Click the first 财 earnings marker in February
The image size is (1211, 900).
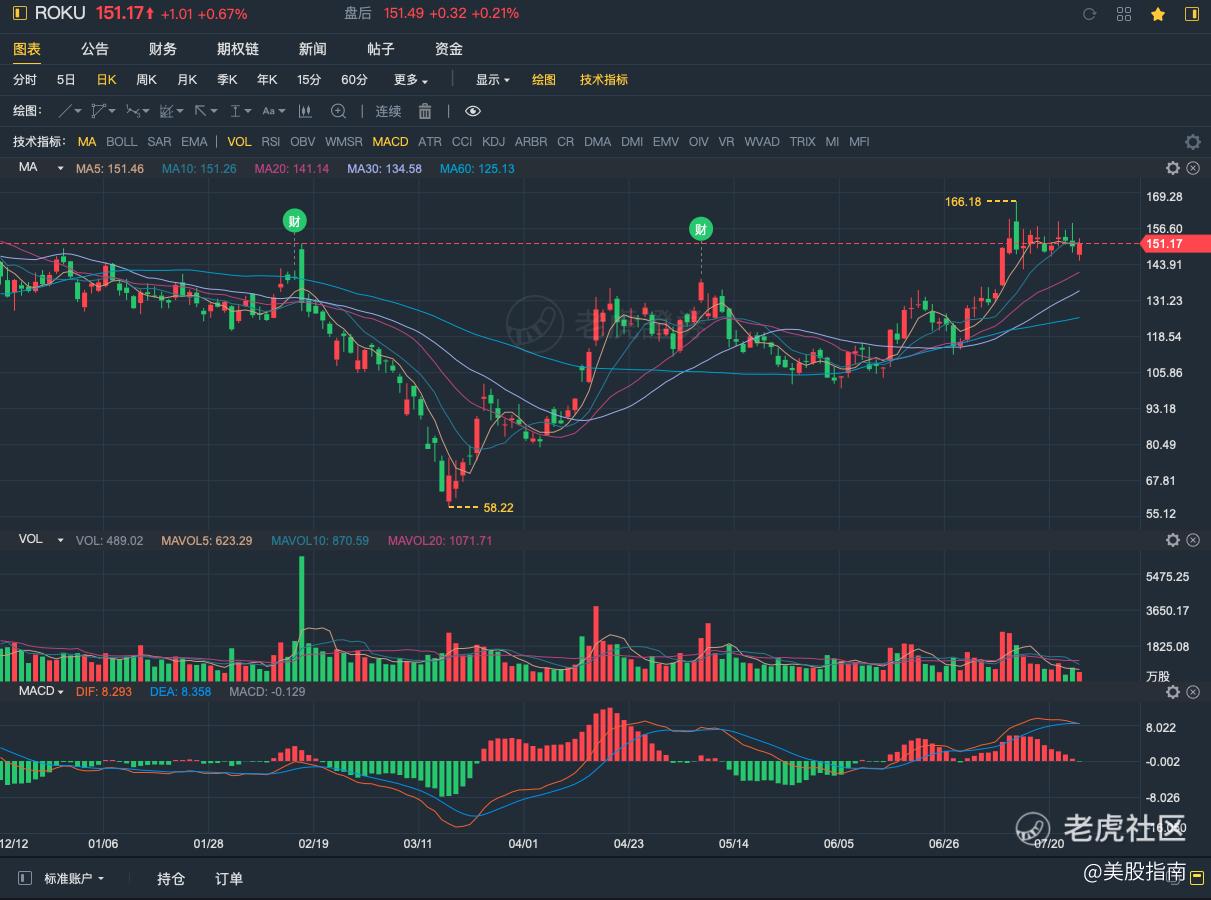[294, 221]
